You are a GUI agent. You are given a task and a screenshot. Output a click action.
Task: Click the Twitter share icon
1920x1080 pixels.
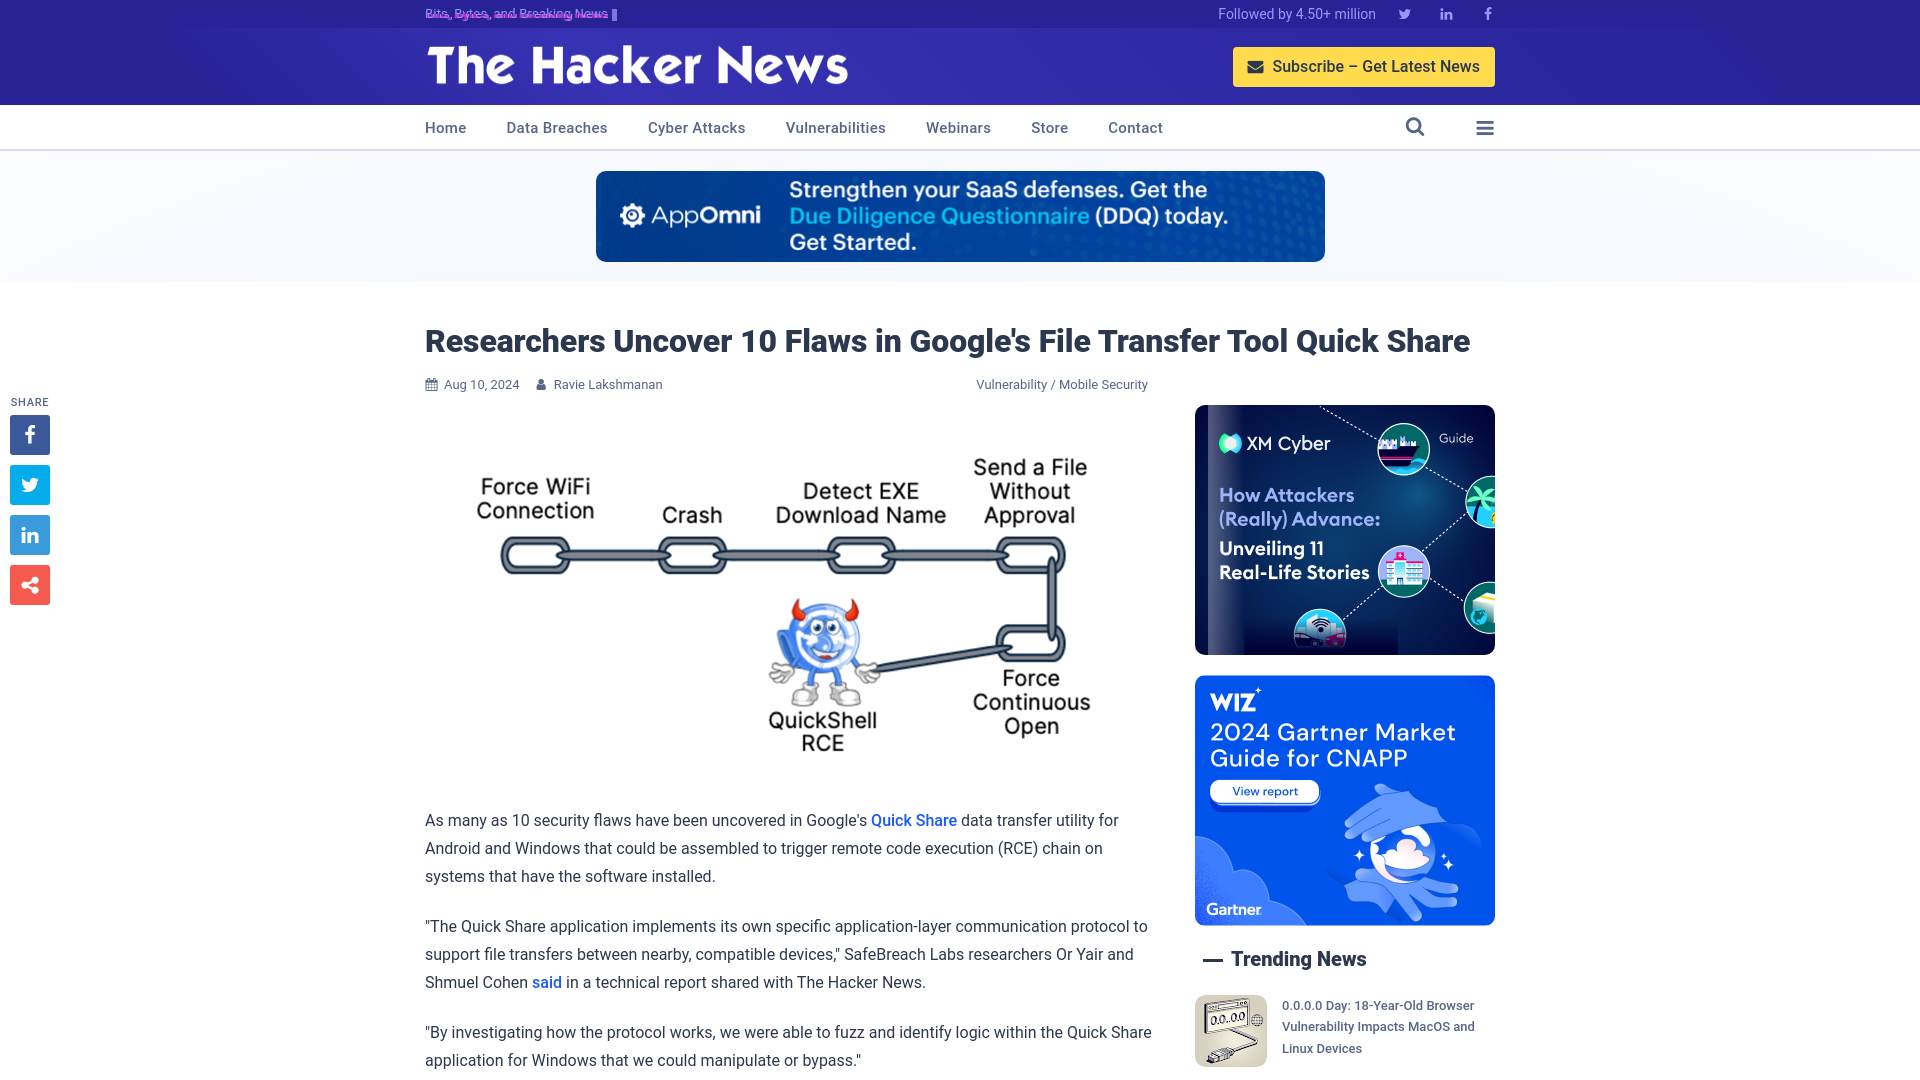(x=29, y=485)
